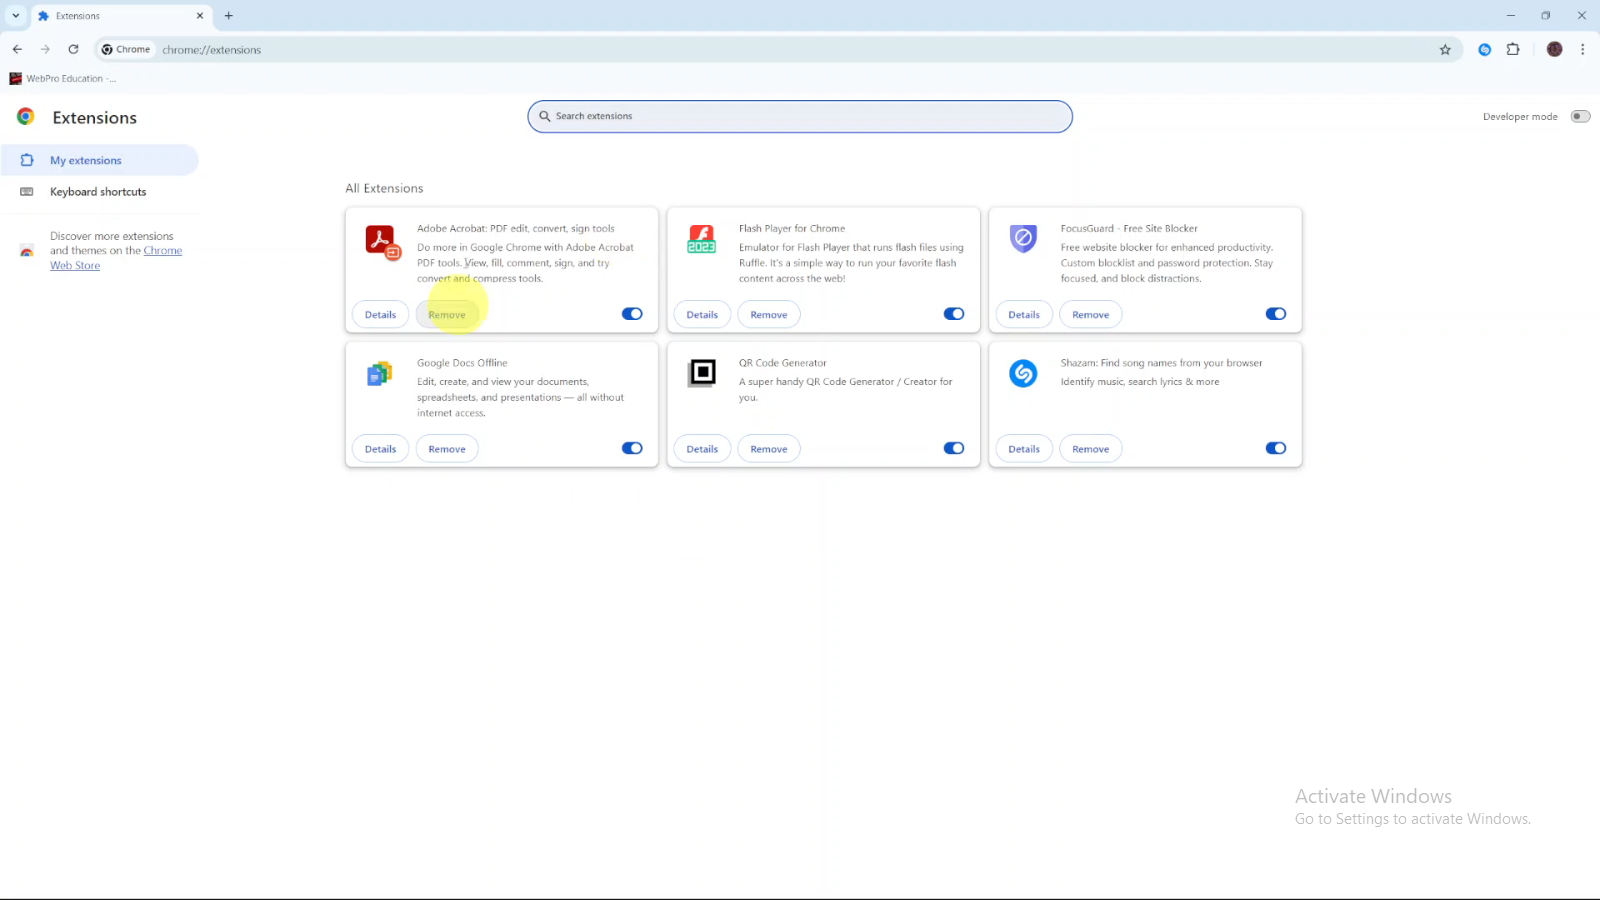
Task: Click the FocusGuard shield icon
Action: [x=1023, y=238]
